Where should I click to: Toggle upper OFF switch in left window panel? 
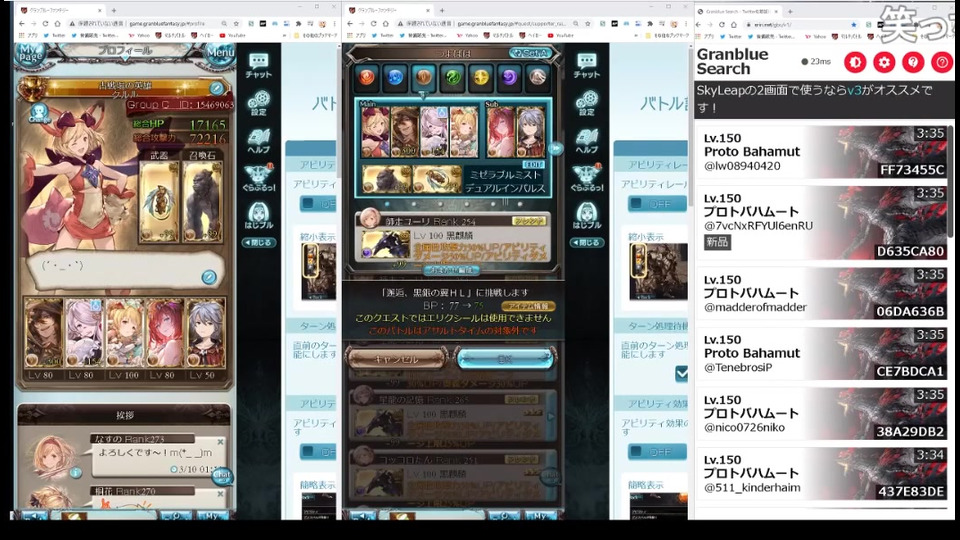tap(318, 203)
